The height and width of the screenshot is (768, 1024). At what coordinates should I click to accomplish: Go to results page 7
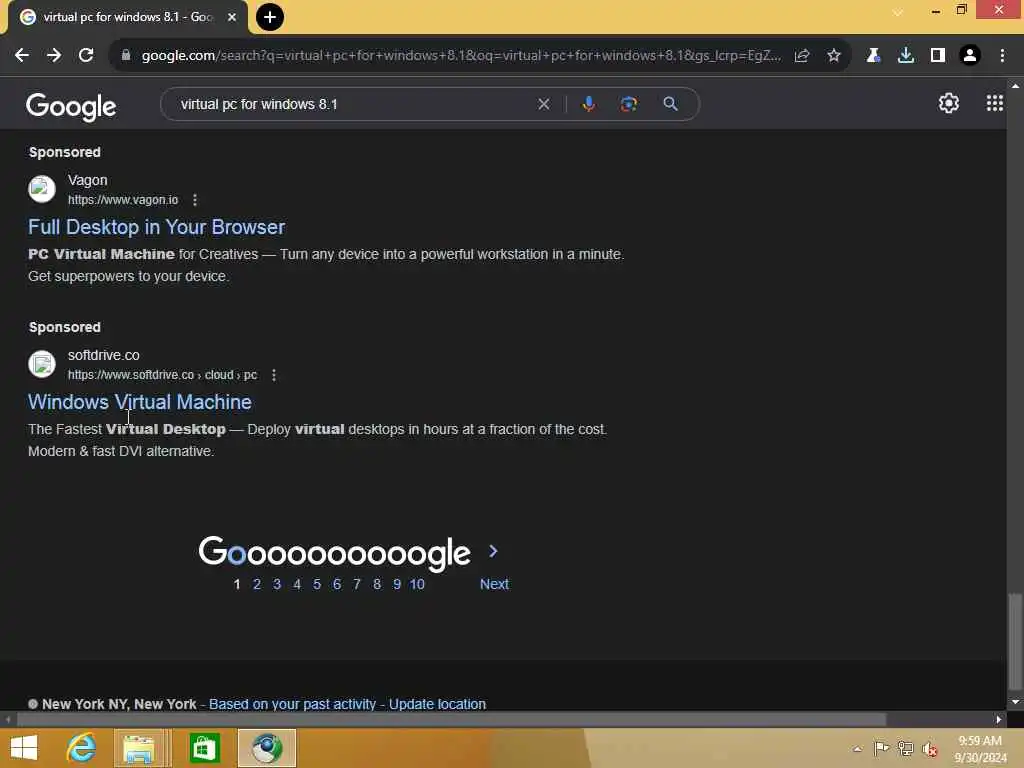(x=357, y=584)
